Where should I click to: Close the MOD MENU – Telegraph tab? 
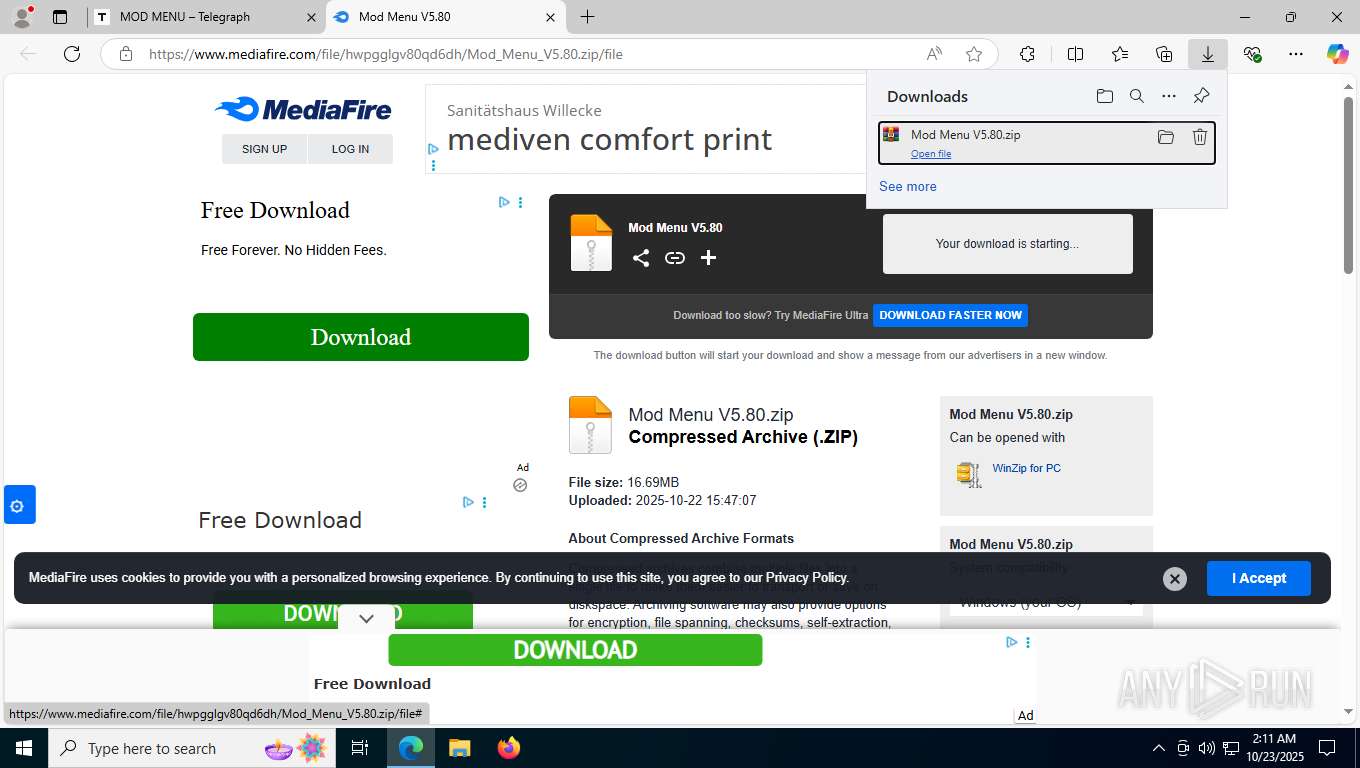point(311,17)
